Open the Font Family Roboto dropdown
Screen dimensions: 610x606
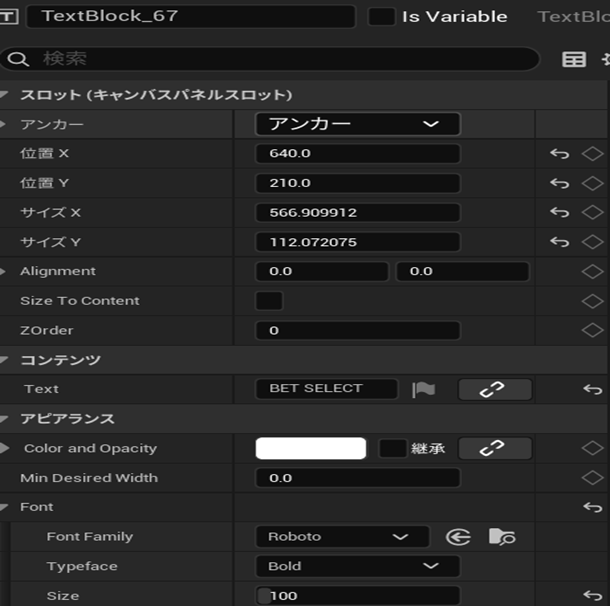pyautogui.click(x=342, y=537)
